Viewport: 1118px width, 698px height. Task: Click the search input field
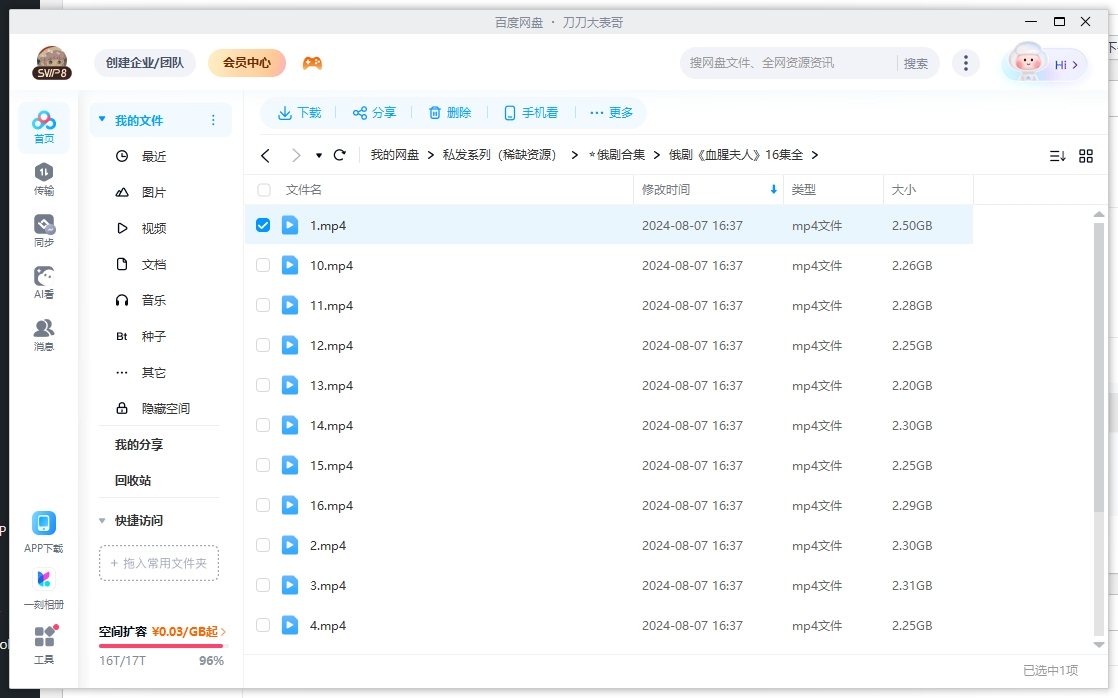[790, 62]
